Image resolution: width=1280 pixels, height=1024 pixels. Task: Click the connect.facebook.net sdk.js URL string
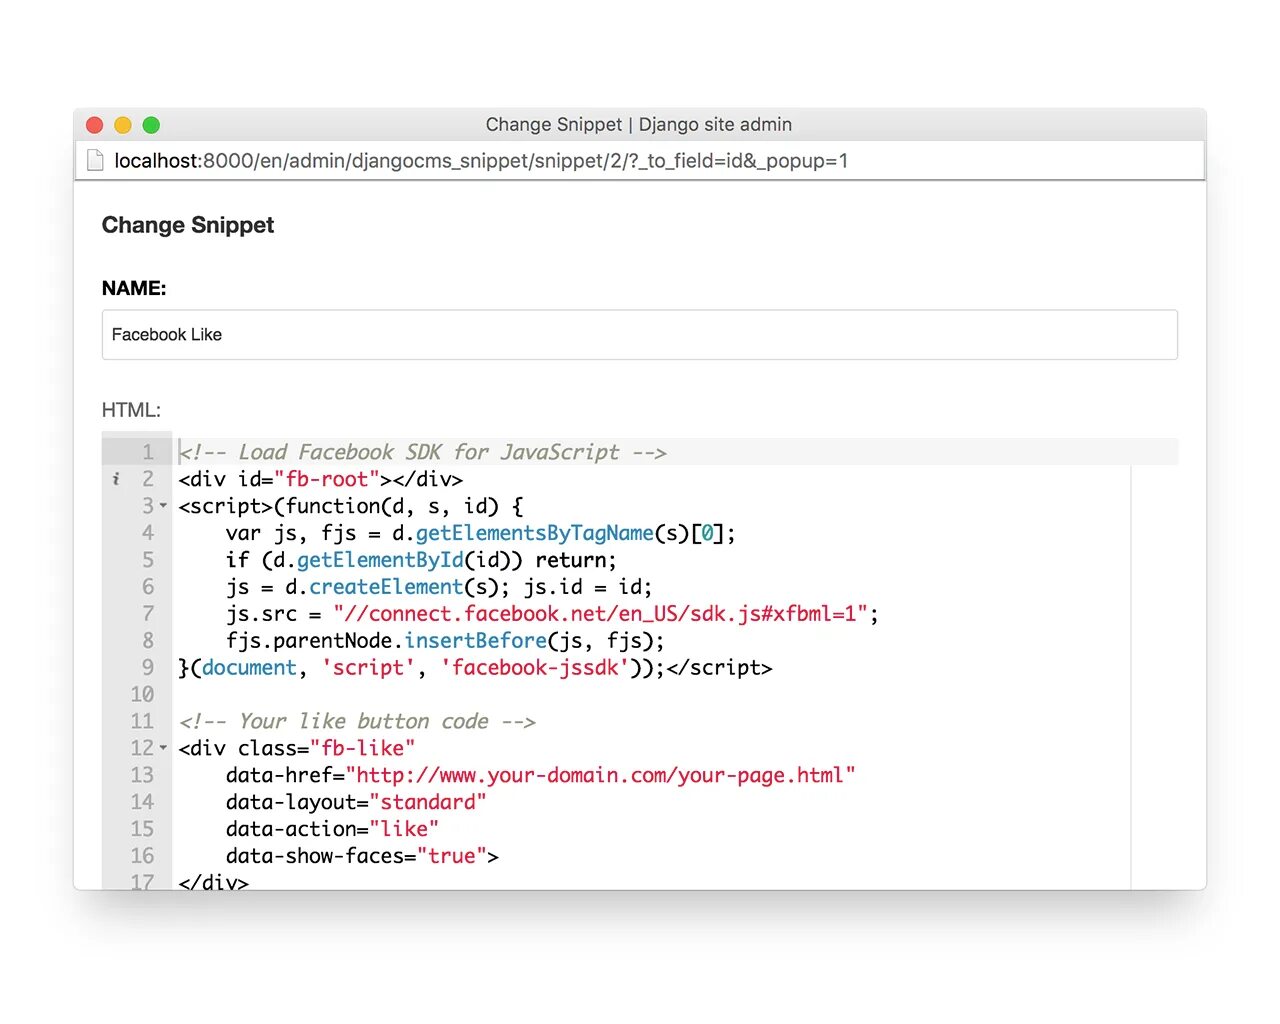[601, 614]
